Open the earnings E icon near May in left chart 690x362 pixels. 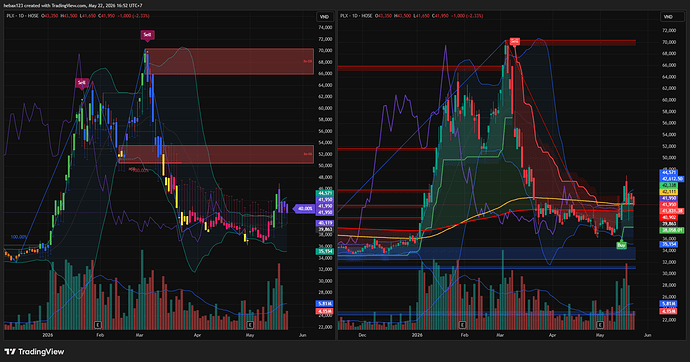250,325
